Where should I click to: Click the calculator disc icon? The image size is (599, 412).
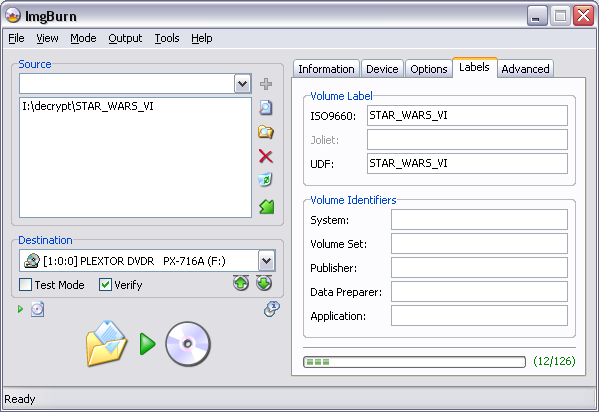click(272, 309)
